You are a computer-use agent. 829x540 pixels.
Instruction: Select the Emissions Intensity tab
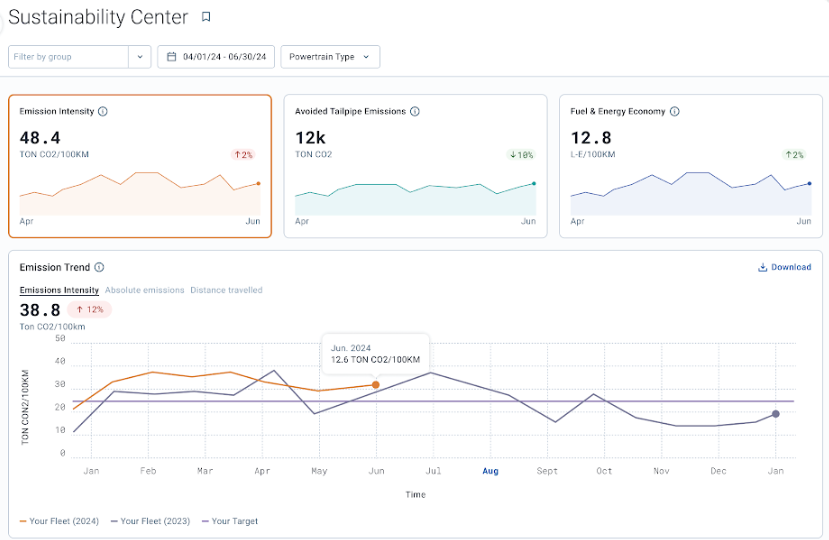[59, 290]
